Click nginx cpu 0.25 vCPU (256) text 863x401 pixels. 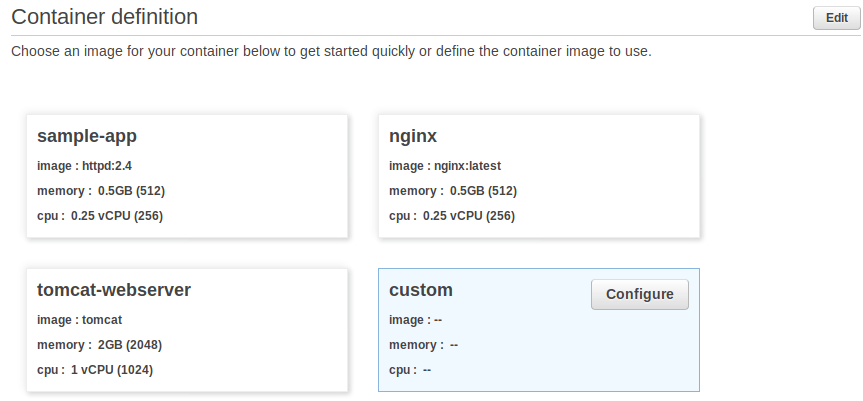(x=452, y=216)
